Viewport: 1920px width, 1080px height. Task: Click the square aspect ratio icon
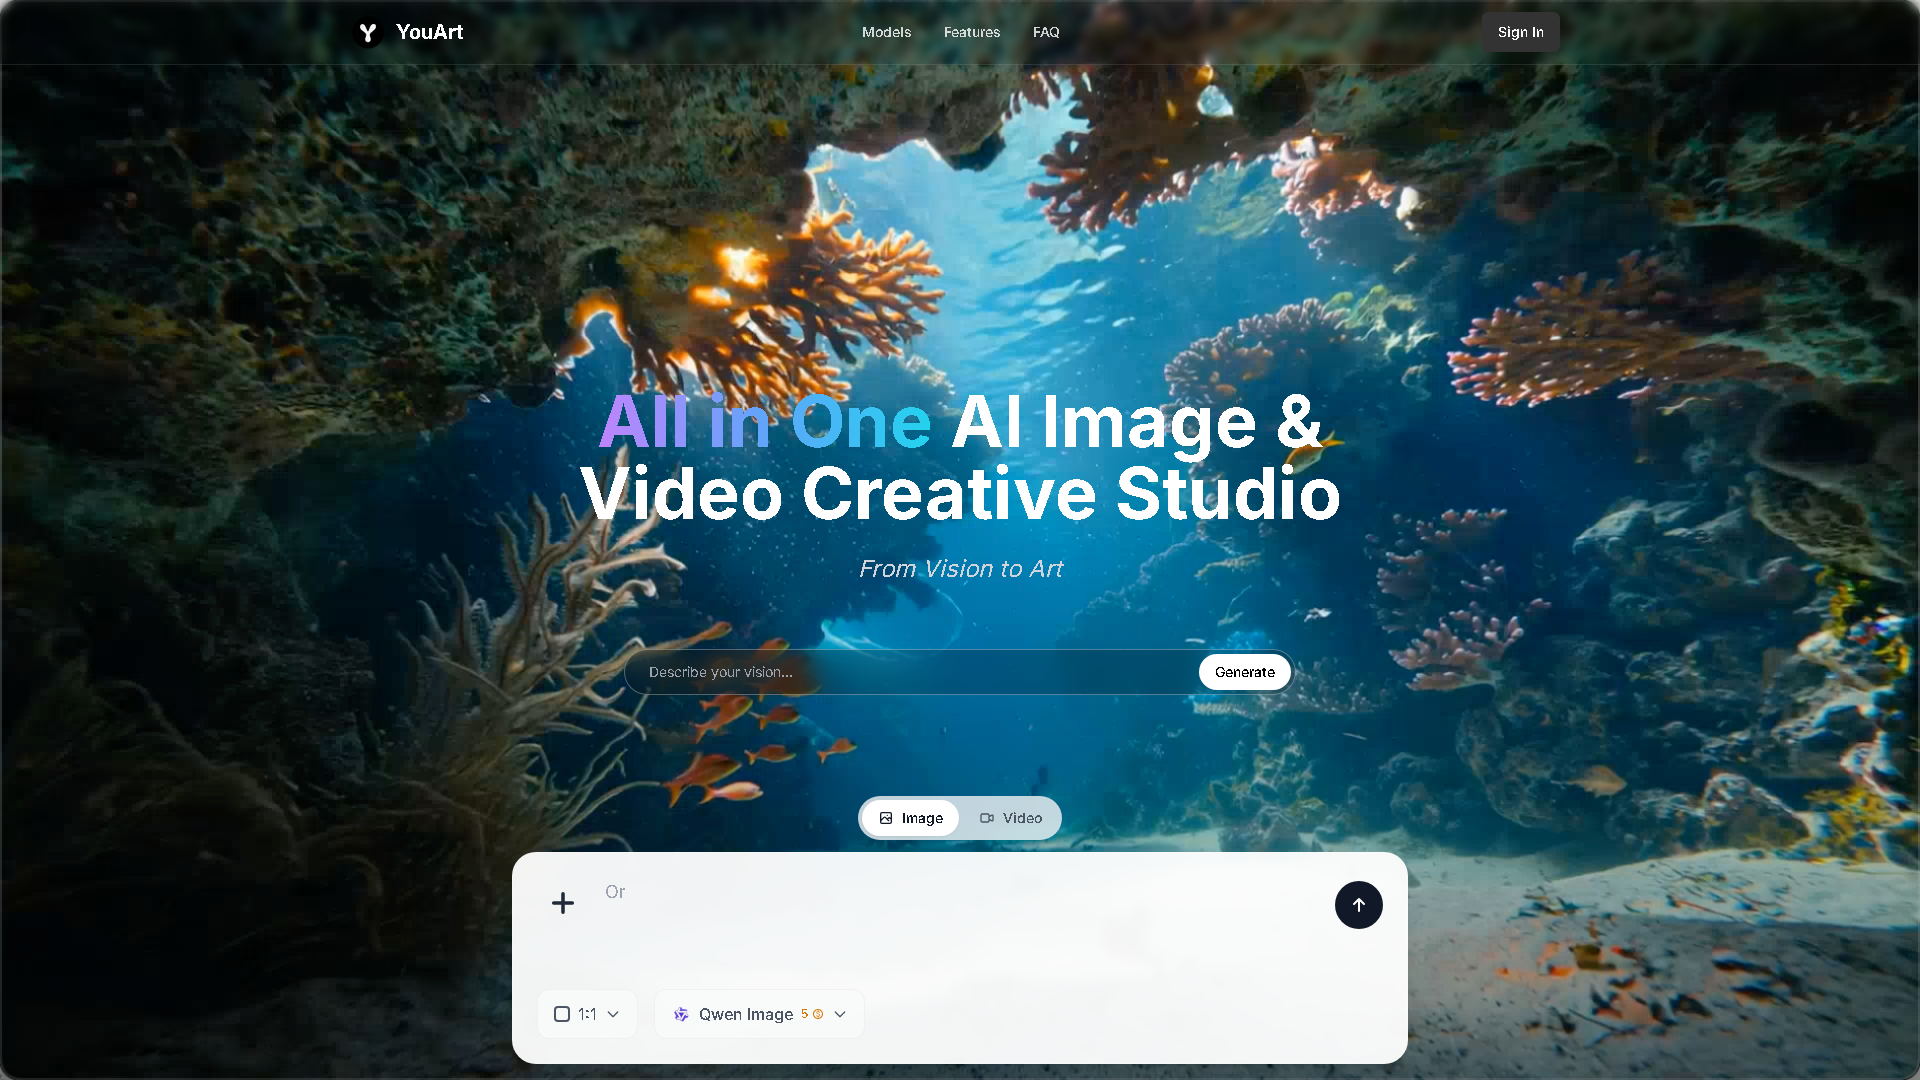click(x=562, y=1014)
